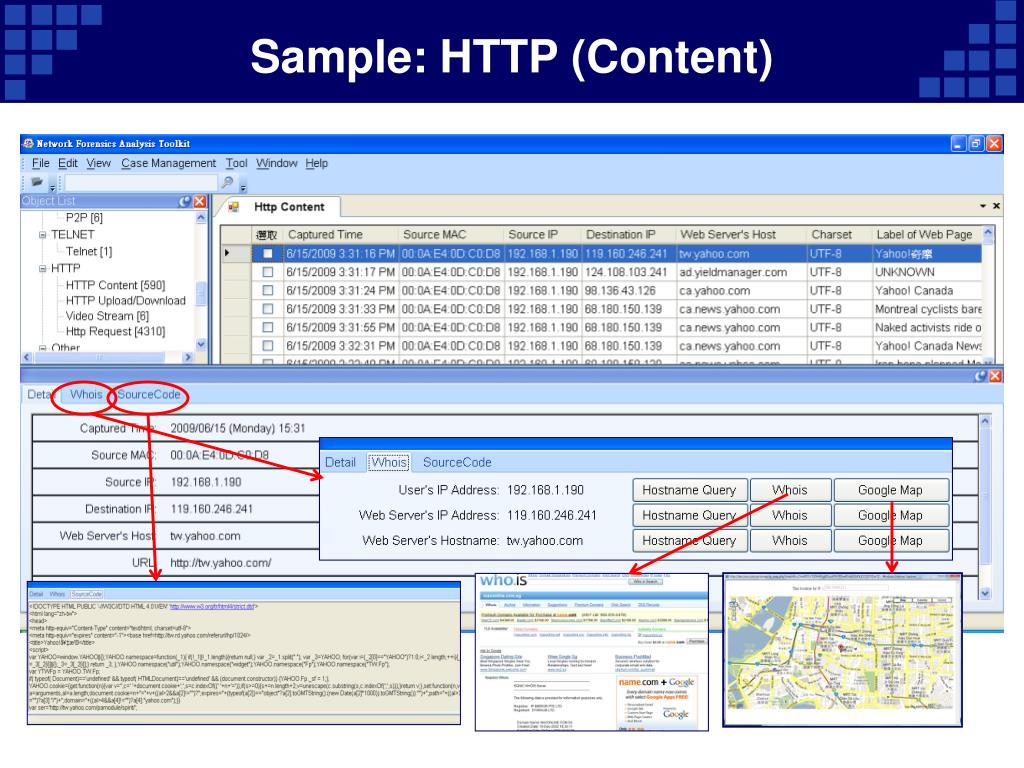
Task: Click the Web Server's Host column header
Action: click(741, 234)
